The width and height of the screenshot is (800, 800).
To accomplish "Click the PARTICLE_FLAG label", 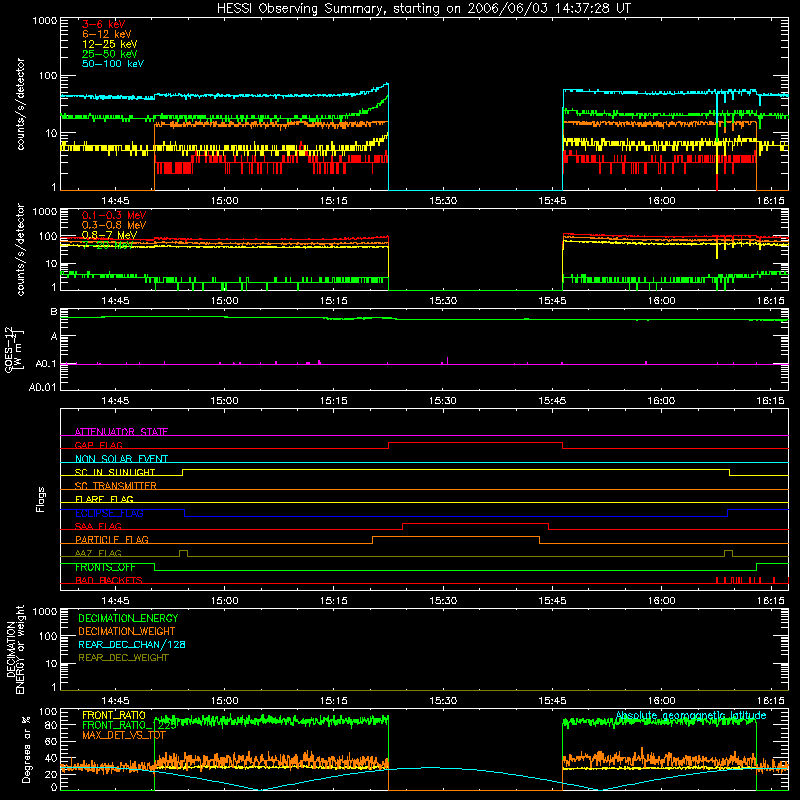I will pyautogui.click(x=112, y=539).
